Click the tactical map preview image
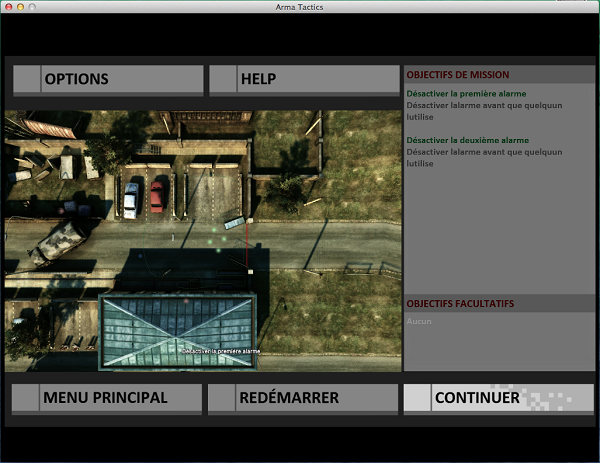This screenshot has width=600, height=463. [203, 241]
